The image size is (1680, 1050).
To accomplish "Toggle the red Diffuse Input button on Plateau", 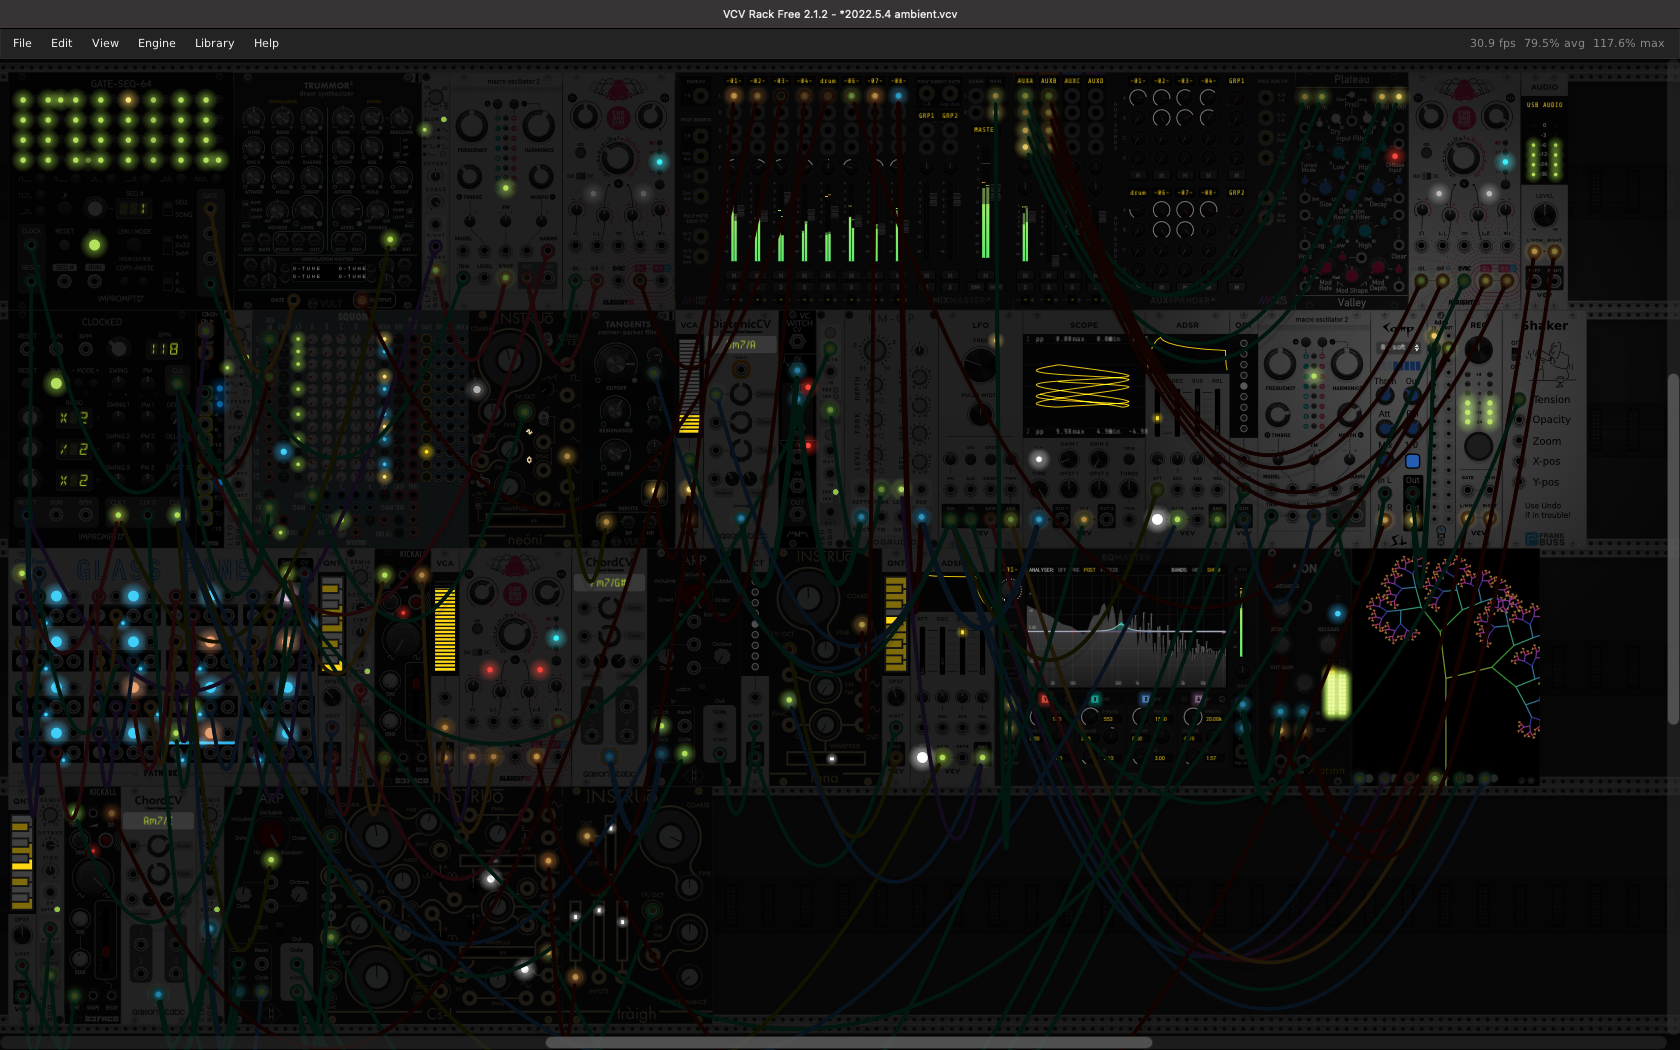I will click(x=1394, y=156).
